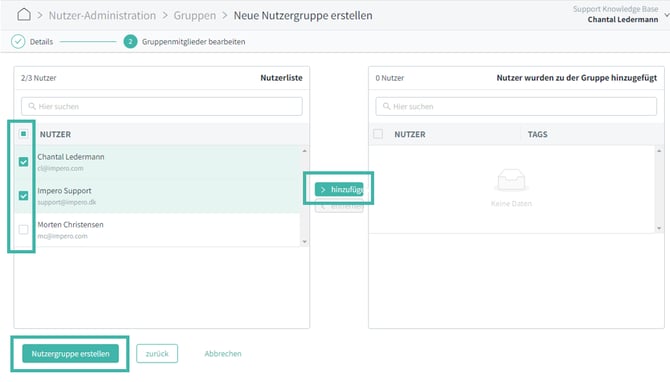670x382 pixels.
Task: Open Nutzer-Administration breadcrumb link
Action: point(102,15)
